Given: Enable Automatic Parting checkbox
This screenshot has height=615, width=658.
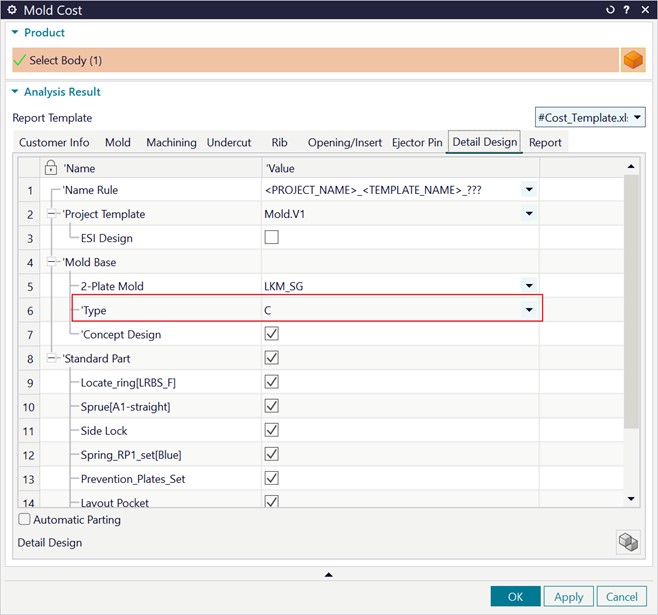Looking at the screenshot, I should coord(24,519).
